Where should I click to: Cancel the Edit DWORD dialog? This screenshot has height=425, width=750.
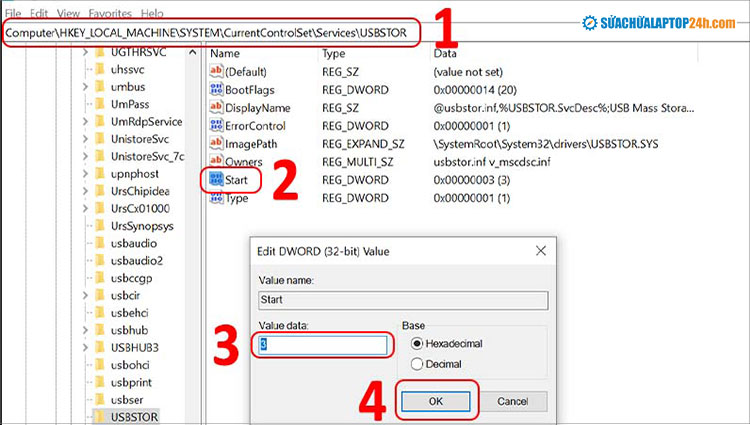coord(512,401)
